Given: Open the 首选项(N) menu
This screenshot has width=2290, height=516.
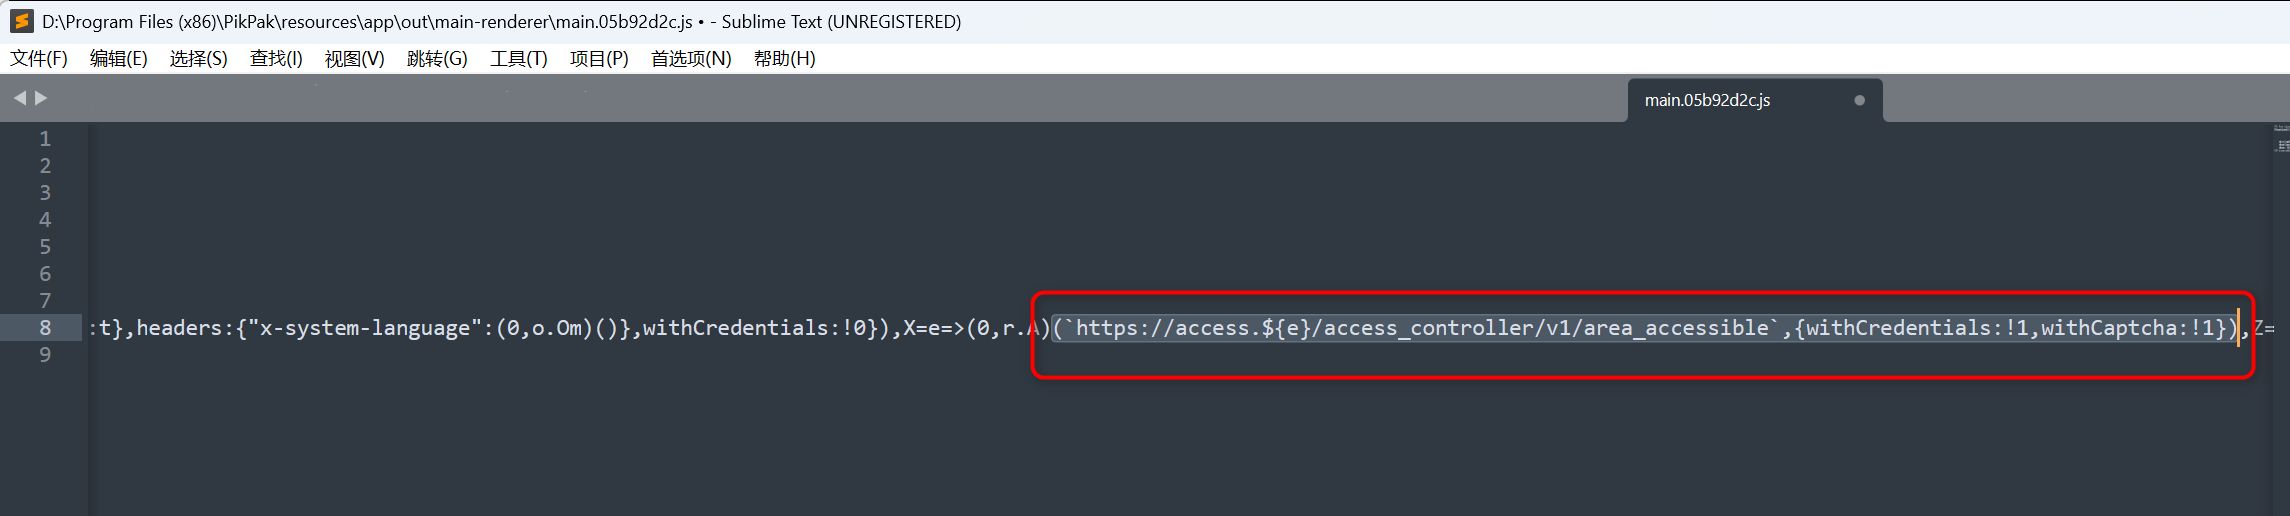Looking at the screenshot, I should (x=691, y=58).
